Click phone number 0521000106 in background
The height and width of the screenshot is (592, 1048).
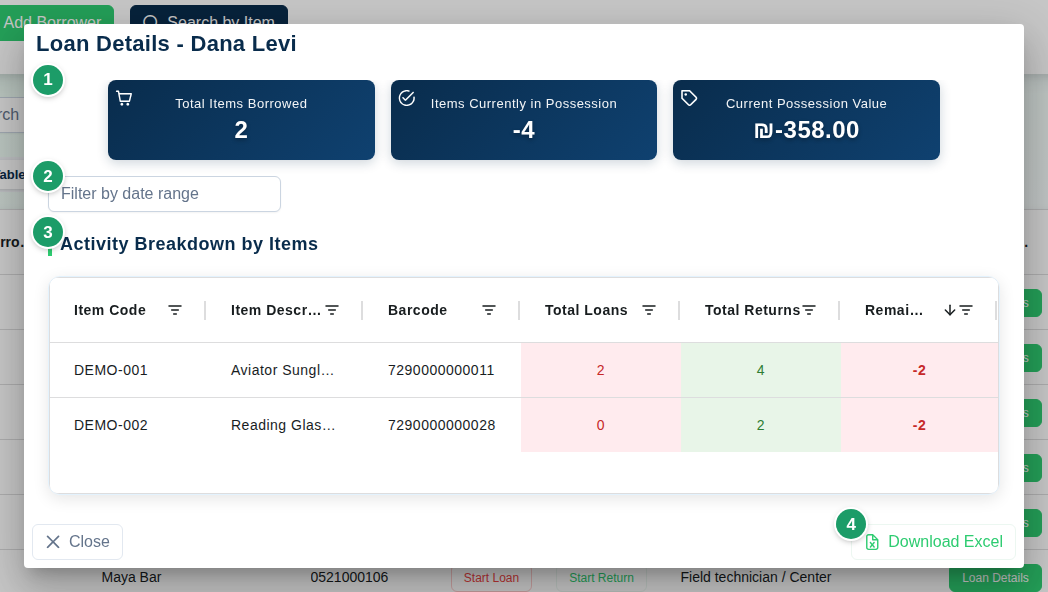point(349,578)
